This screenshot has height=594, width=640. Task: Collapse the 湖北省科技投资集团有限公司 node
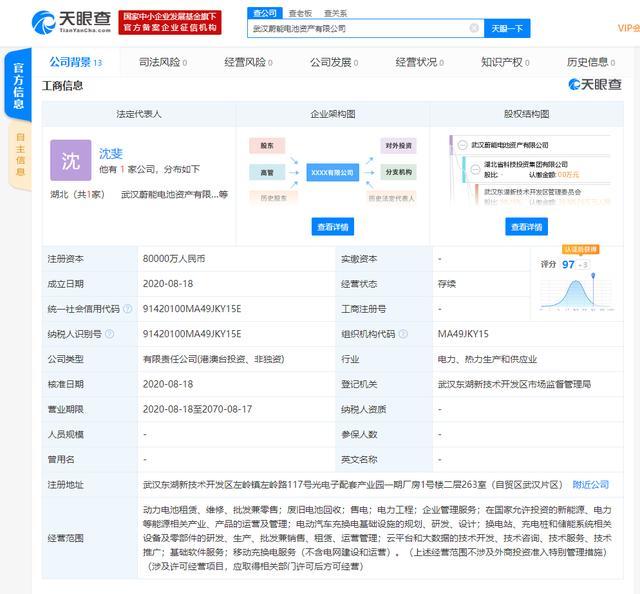(x=476, y=169)
